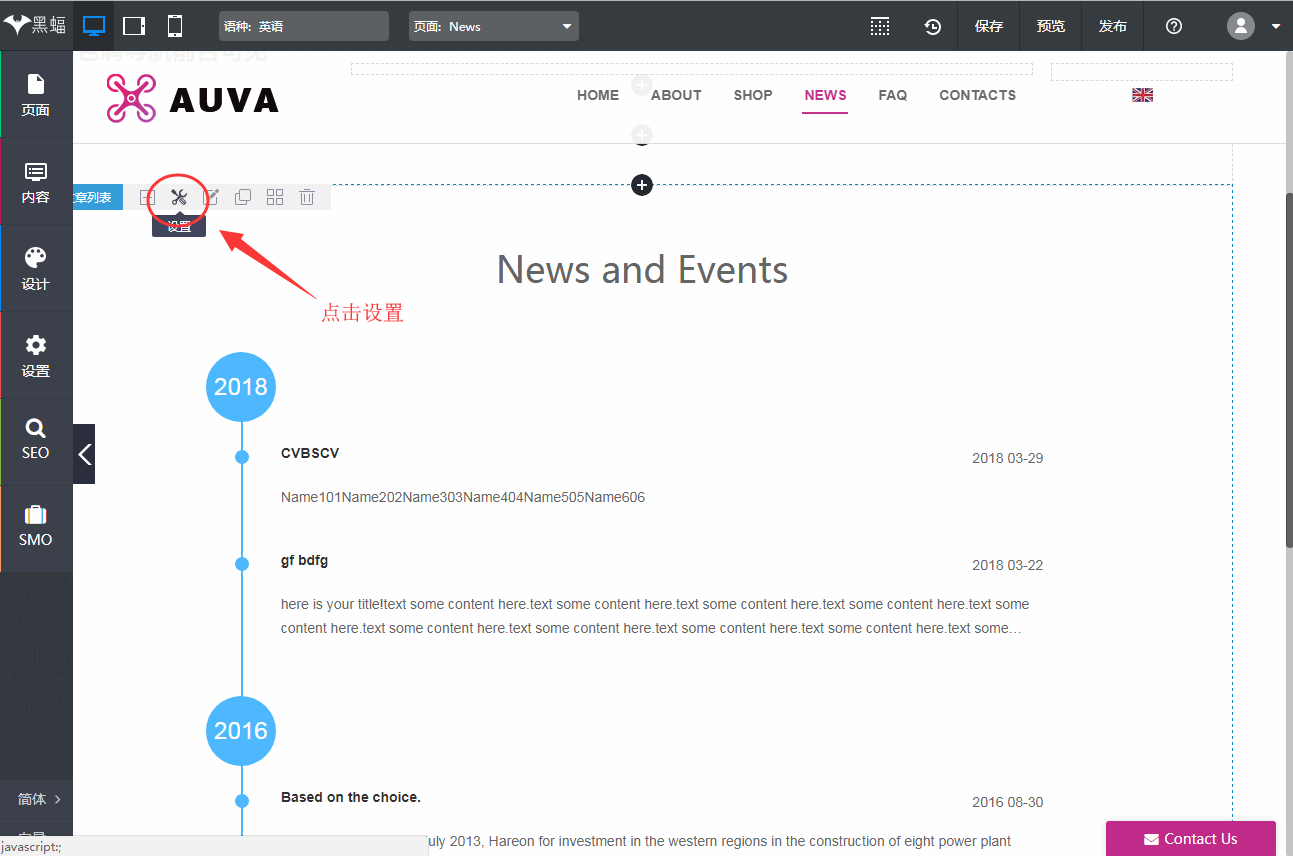This screenshot has width=1293, height=856.
Task: Toggle the grid guides icon
Action: [x=880, y=27]
